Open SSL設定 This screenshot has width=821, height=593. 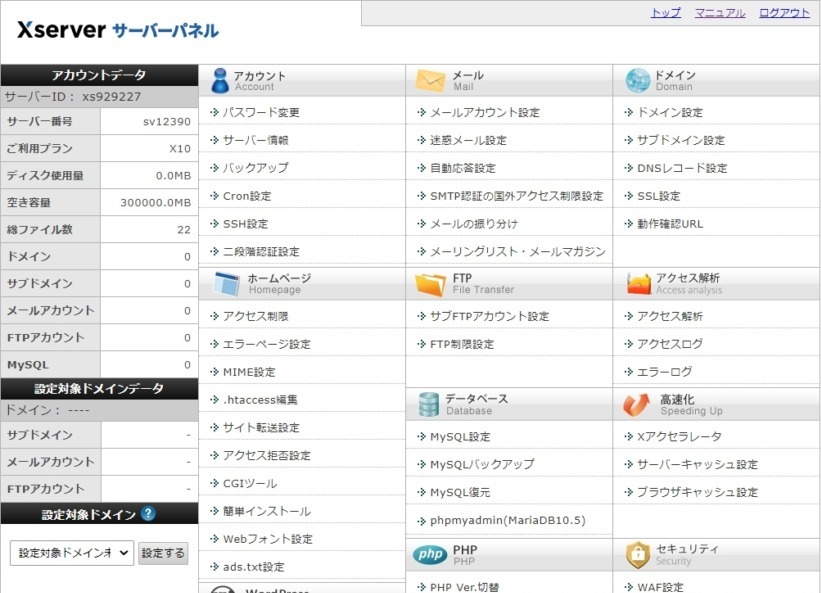click(658, 196)
